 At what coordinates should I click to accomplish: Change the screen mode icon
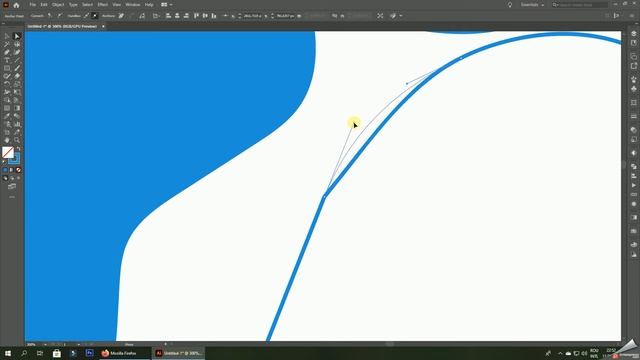point(12,187)
